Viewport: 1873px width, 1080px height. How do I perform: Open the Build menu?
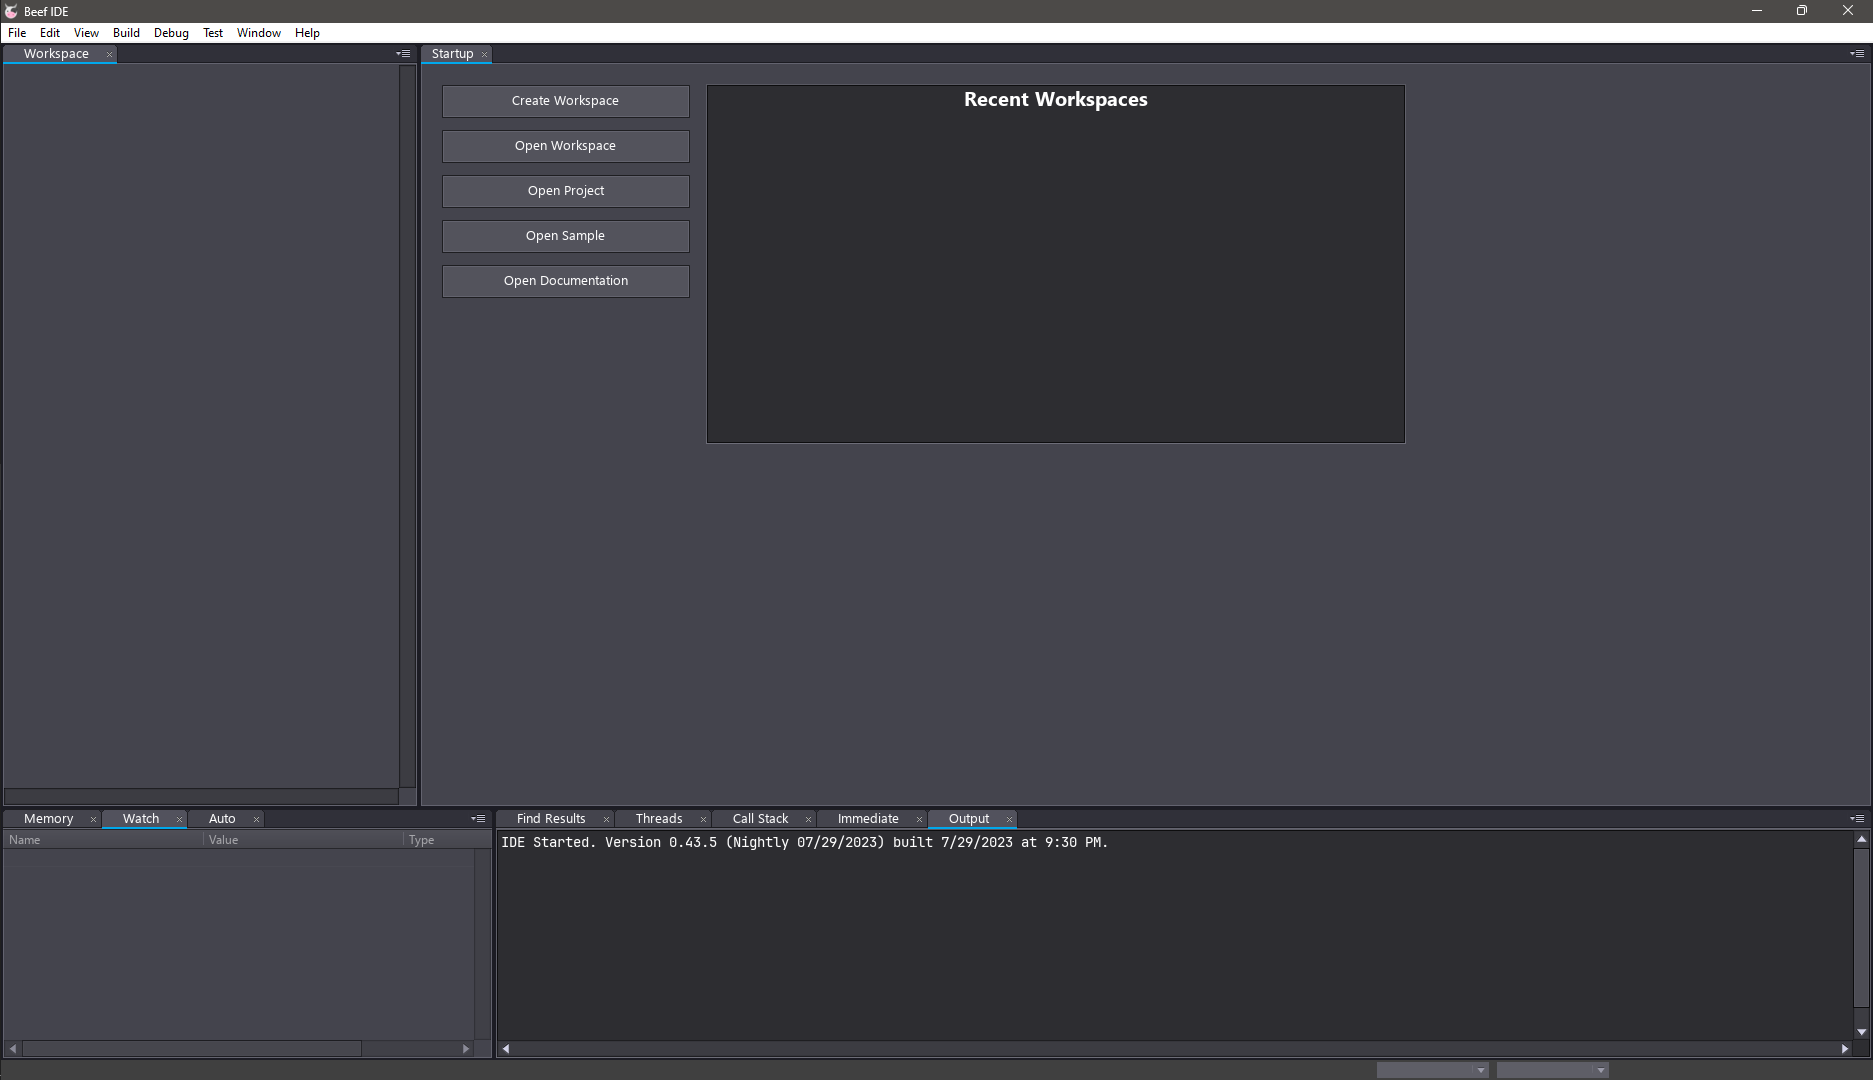pyautogui.click(x=126, y=33)
